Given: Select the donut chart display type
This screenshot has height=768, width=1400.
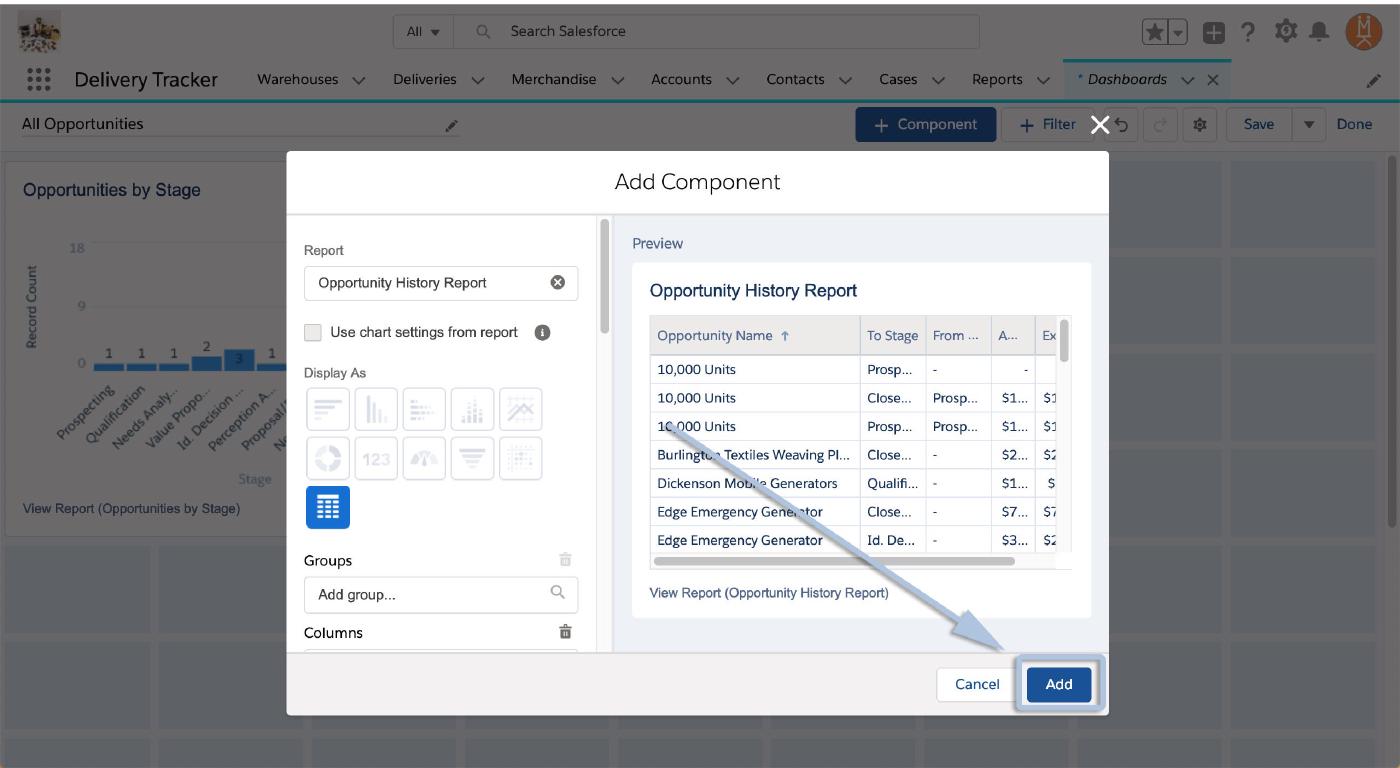Looking at the screenshot, I should (x=328, y=458).
